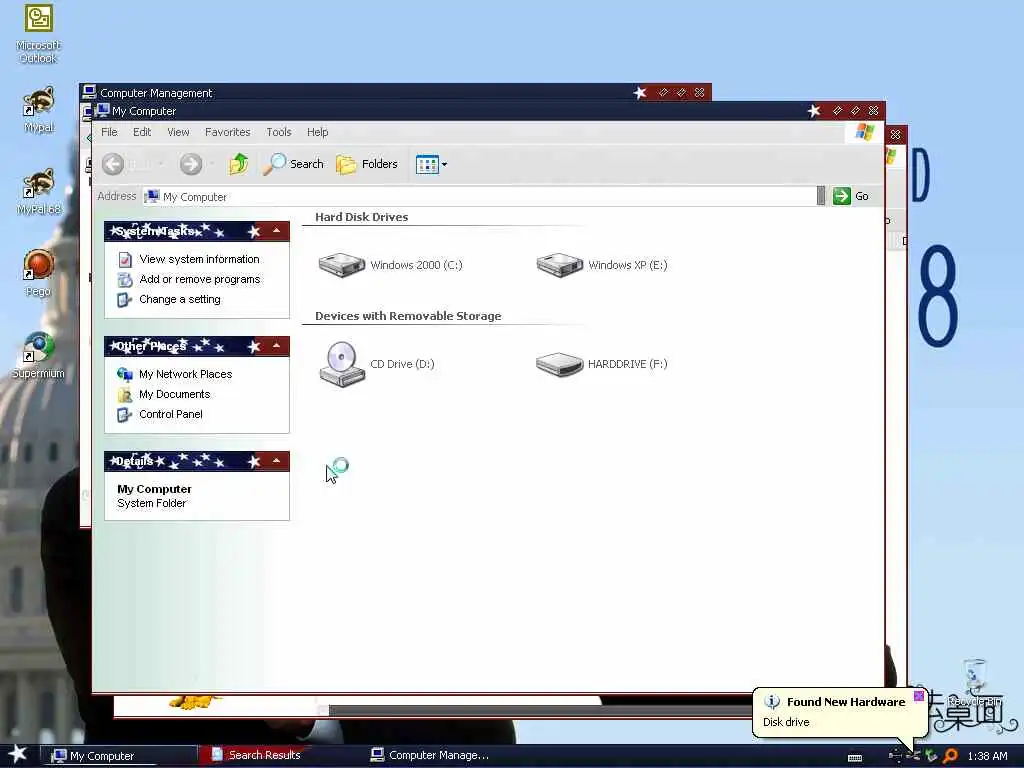Screen dimensions: 1024x768
Task: Open the Mypal desktop shortcut
Action: pos(38,110)
